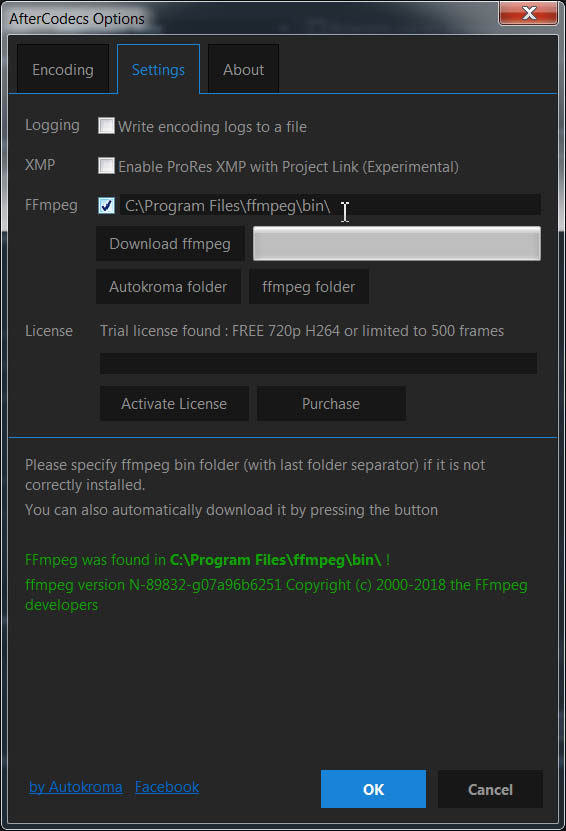
Task: Open the Facebook link
Action: coord(167,787)
